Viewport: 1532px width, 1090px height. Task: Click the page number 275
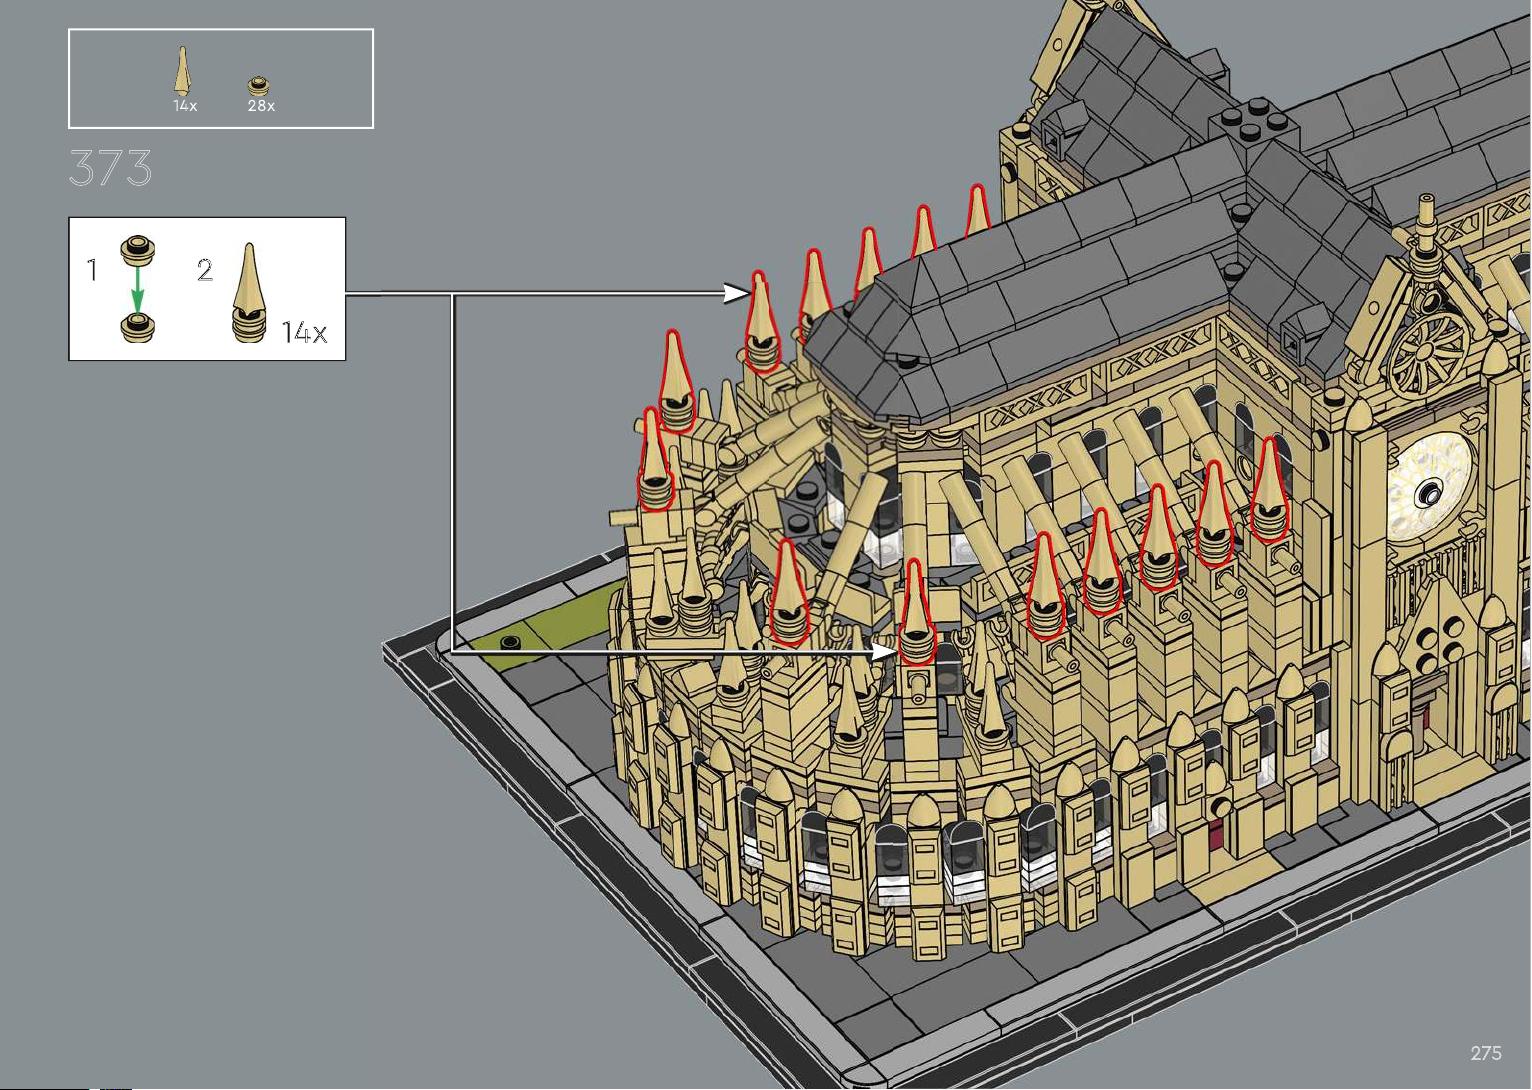1485,1053
